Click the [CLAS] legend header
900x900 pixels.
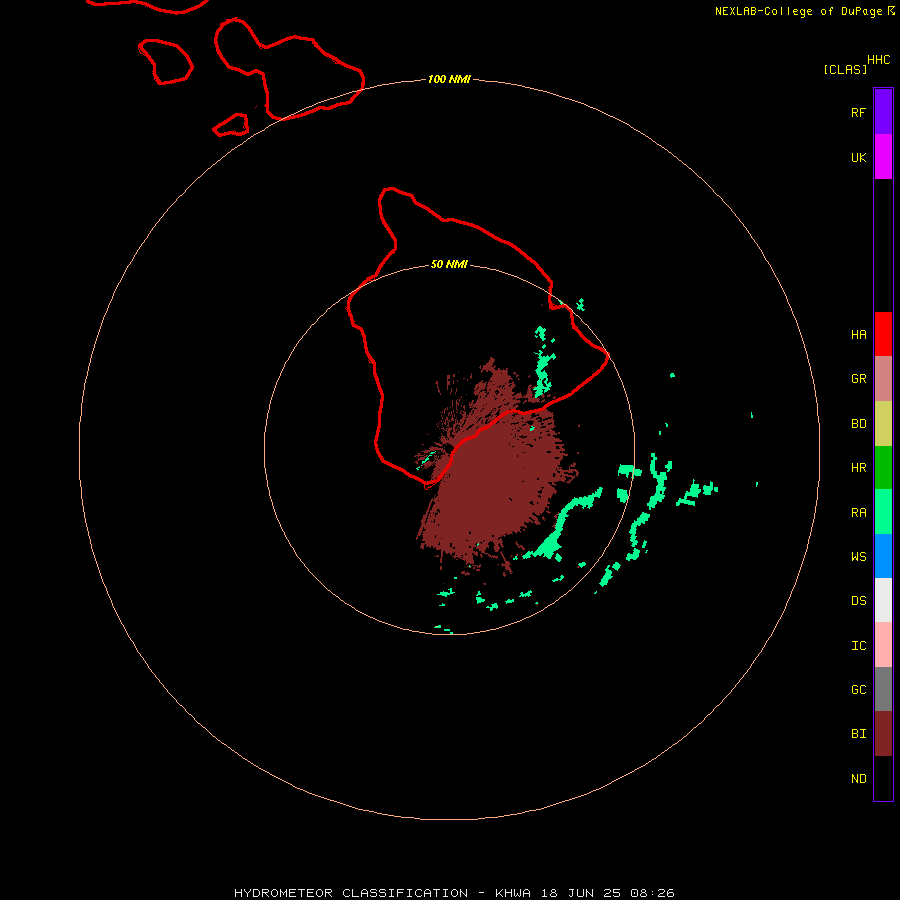click(x=845, y=69)
